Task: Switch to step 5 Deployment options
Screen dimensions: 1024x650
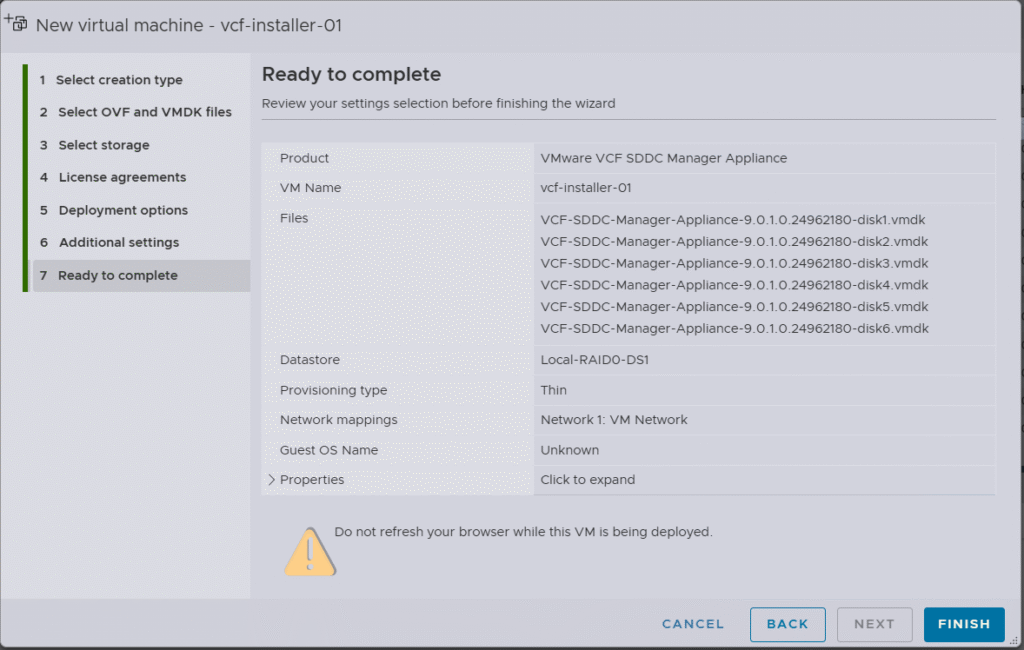Action: [123, 210]
